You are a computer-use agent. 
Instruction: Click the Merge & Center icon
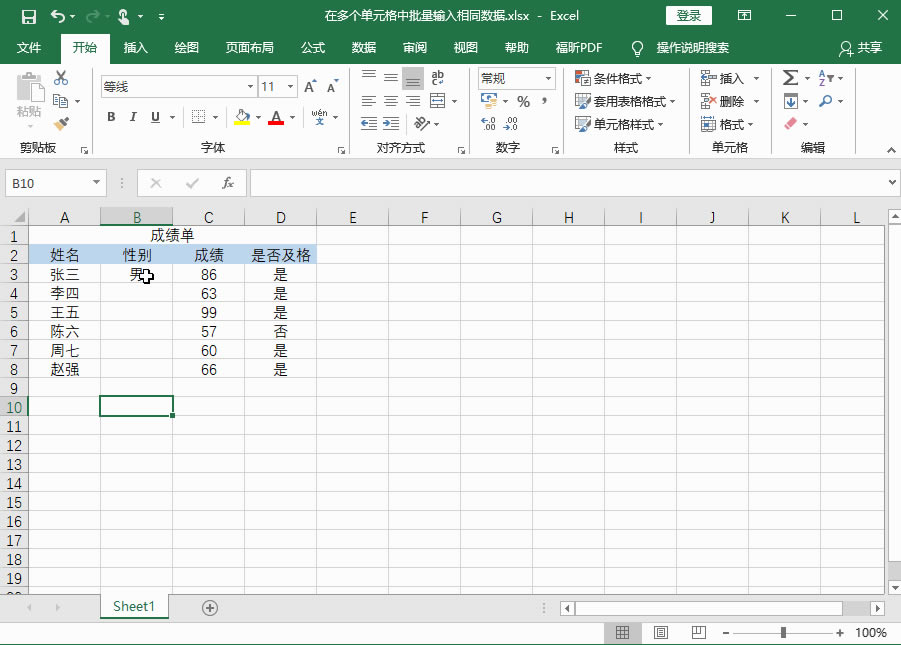[437, 101]
